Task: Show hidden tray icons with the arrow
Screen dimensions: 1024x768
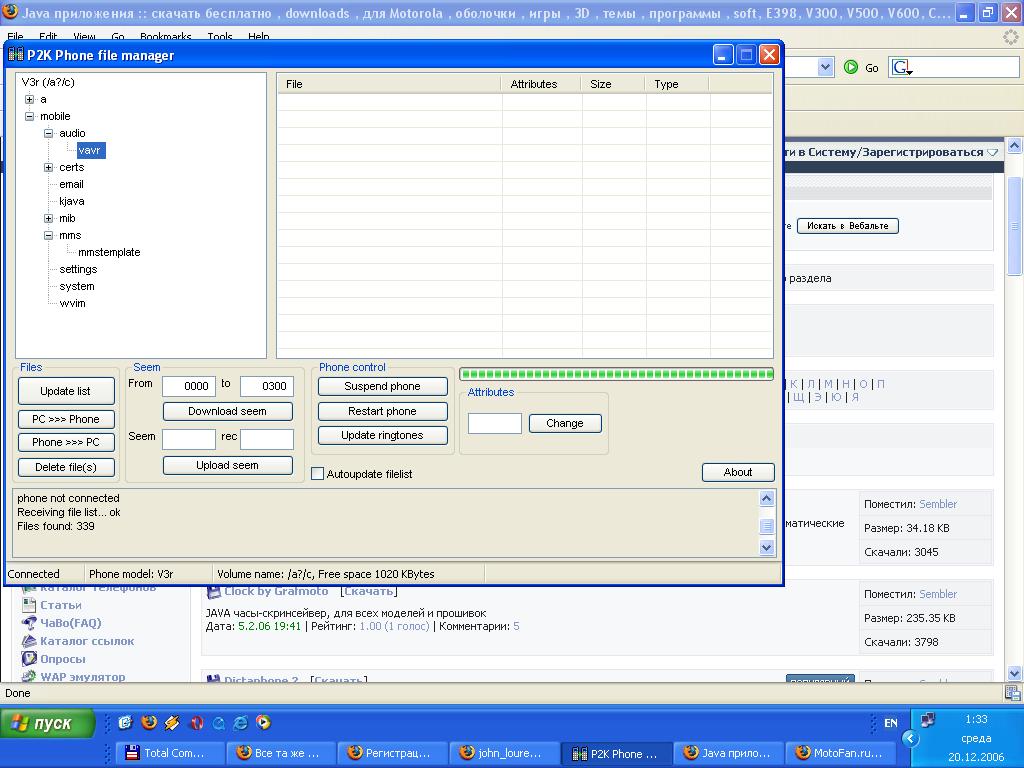Action: coord(910,739)
